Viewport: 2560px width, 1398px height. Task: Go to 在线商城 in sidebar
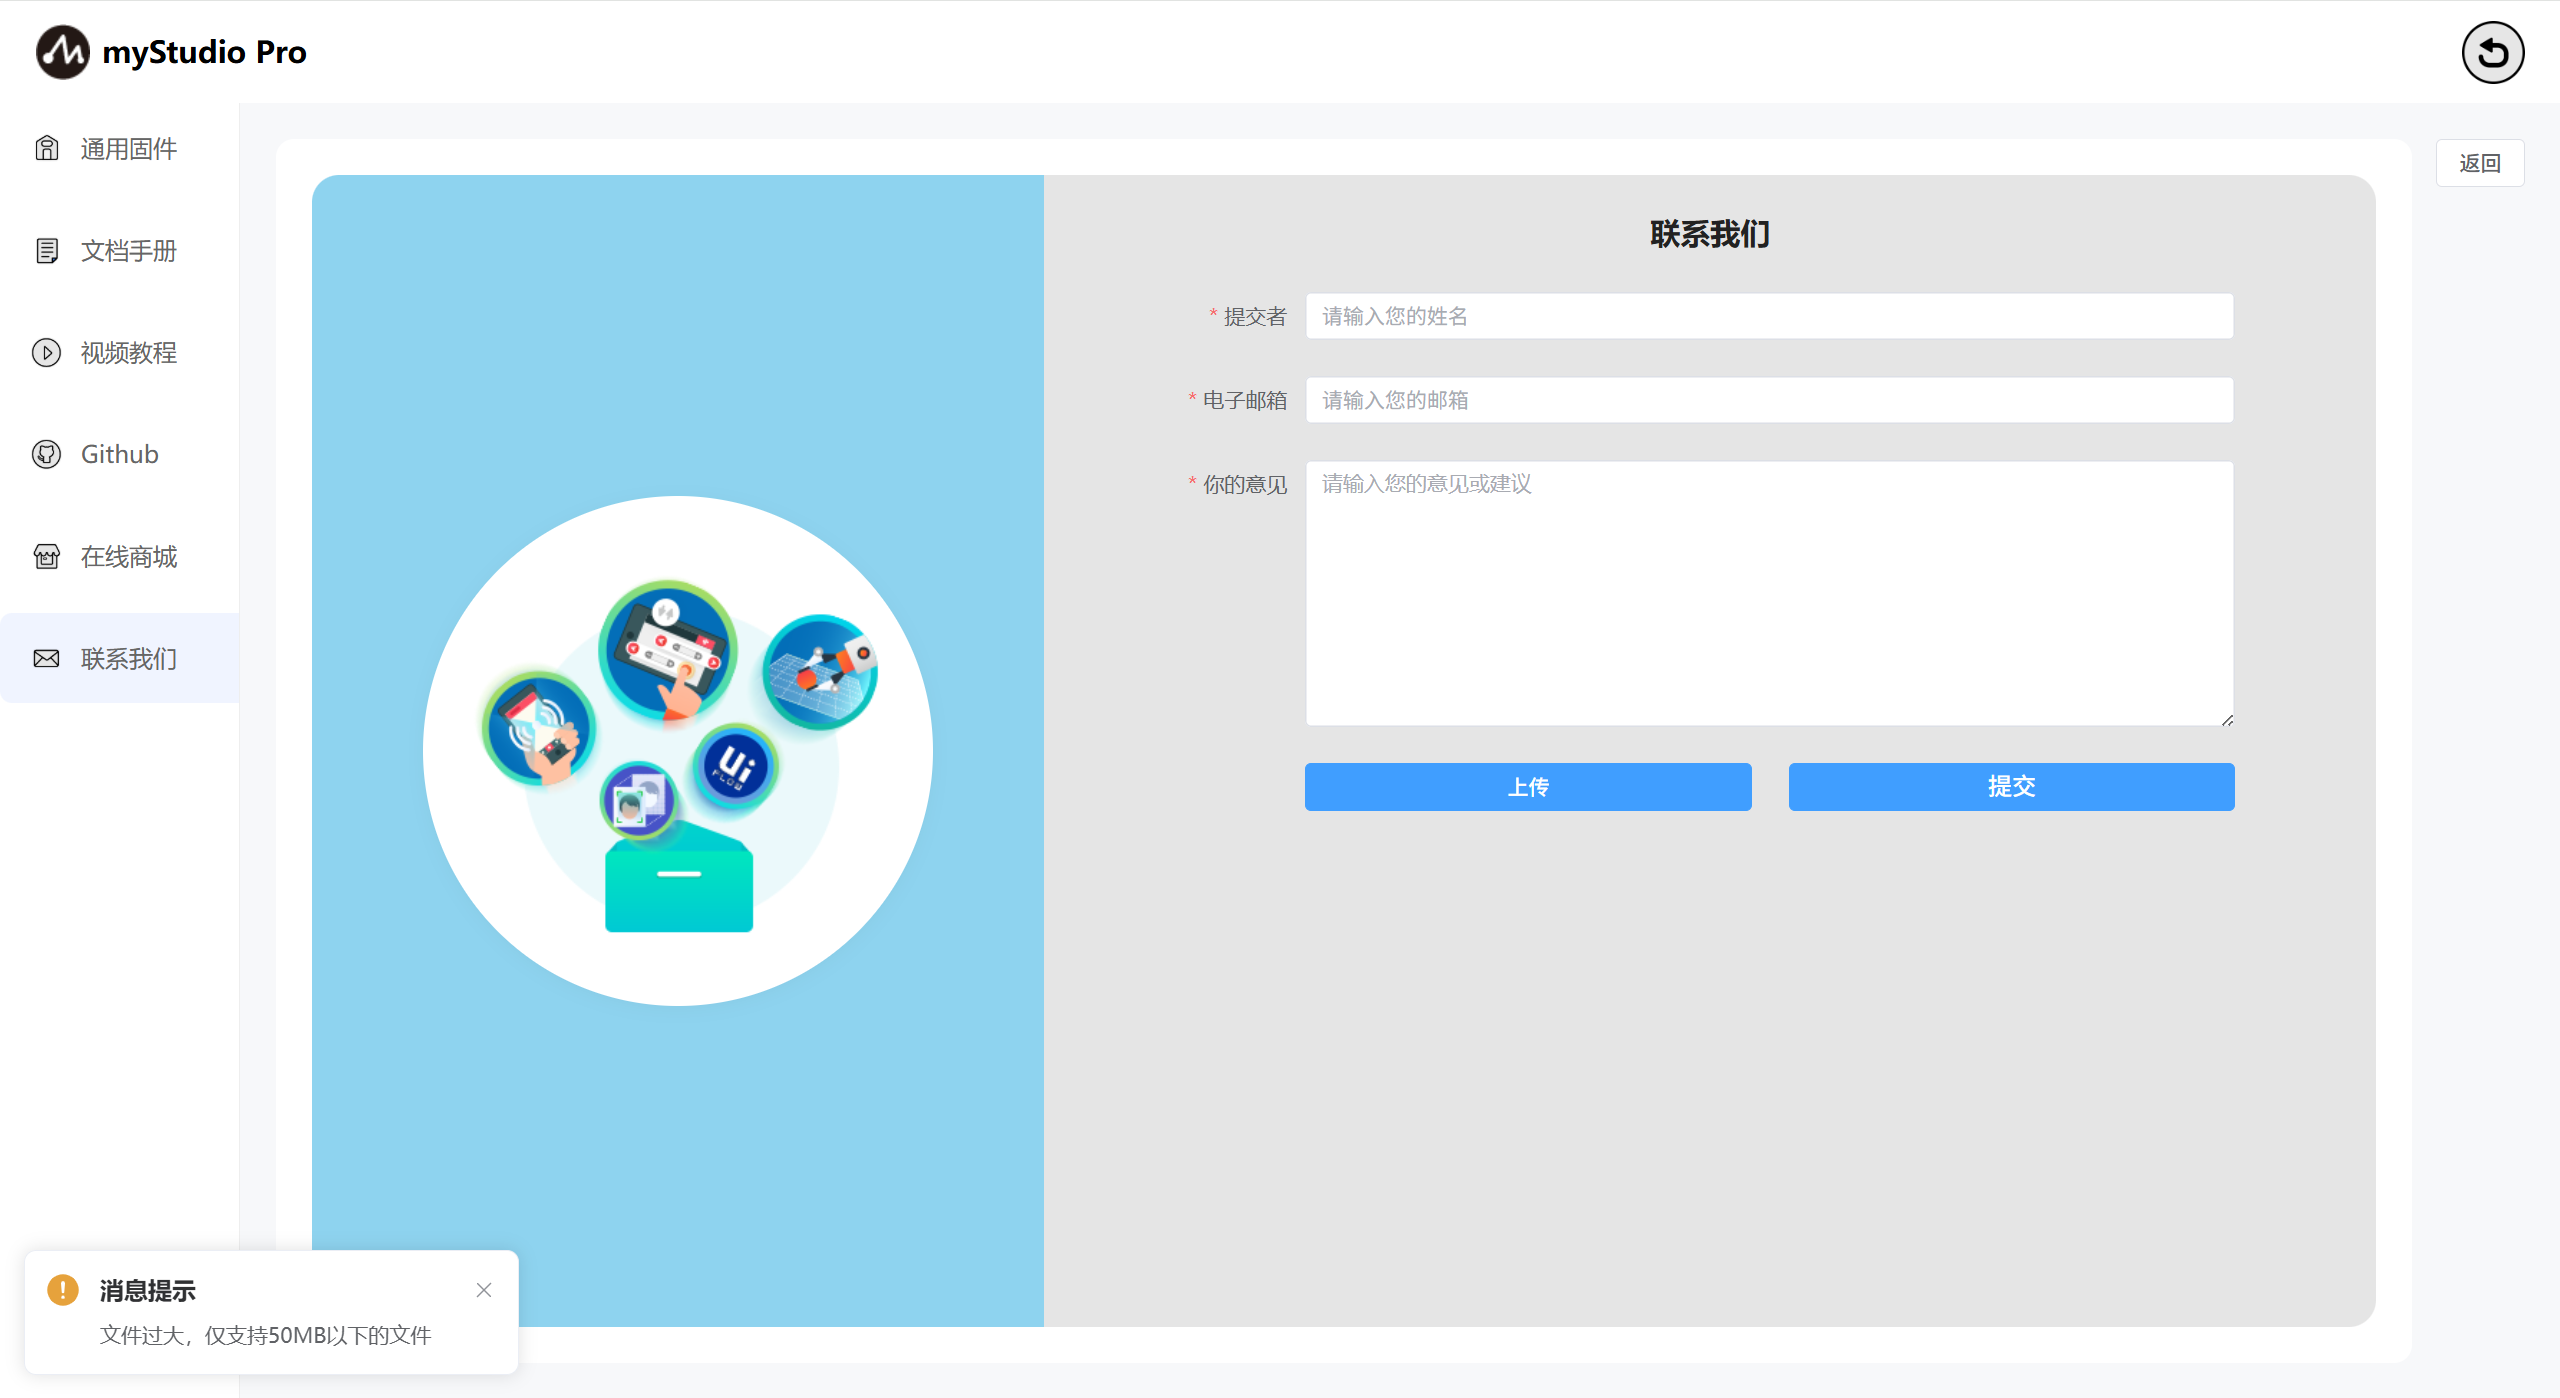point(128,556)
